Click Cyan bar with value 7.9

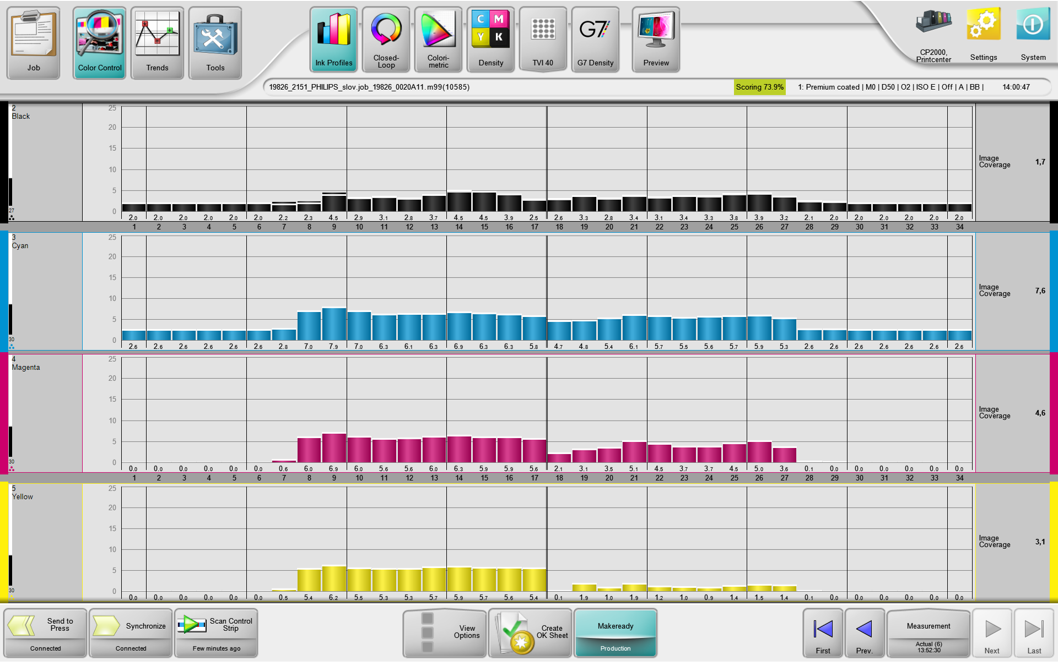click(334, 324)
